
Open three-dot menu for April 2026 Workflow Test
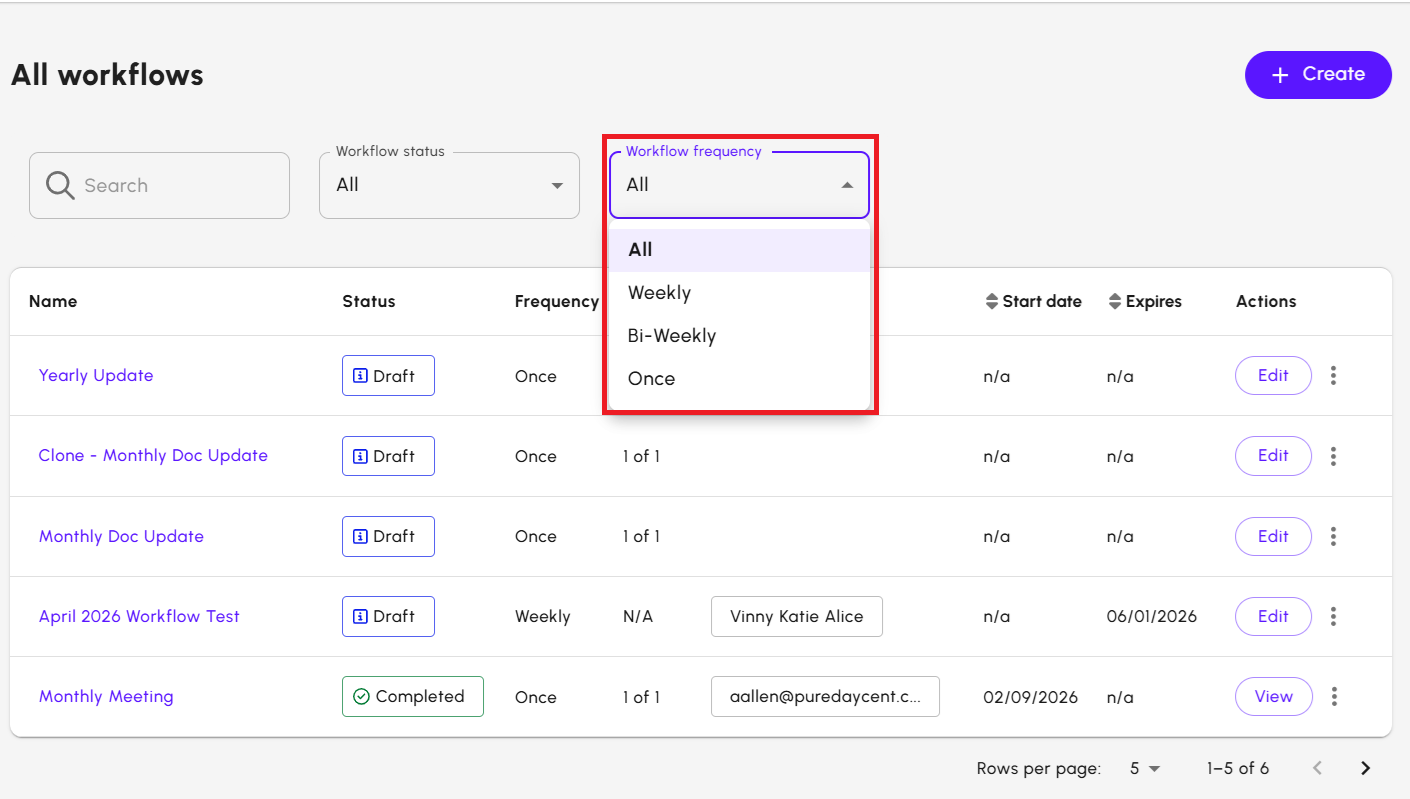click(x=1333, y=617)
